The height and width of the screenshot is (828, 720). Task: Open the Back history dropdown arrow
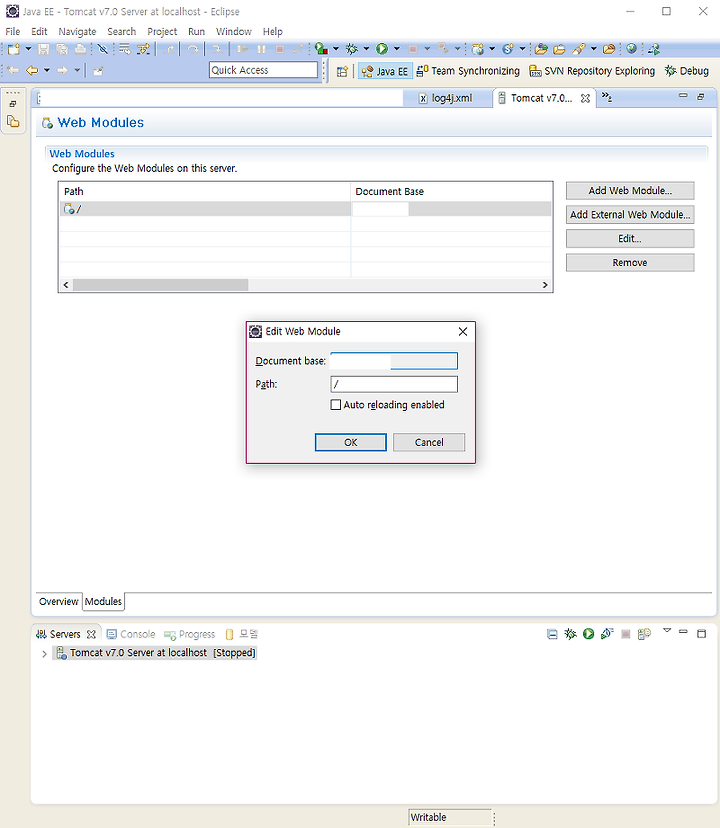[46, 70]
